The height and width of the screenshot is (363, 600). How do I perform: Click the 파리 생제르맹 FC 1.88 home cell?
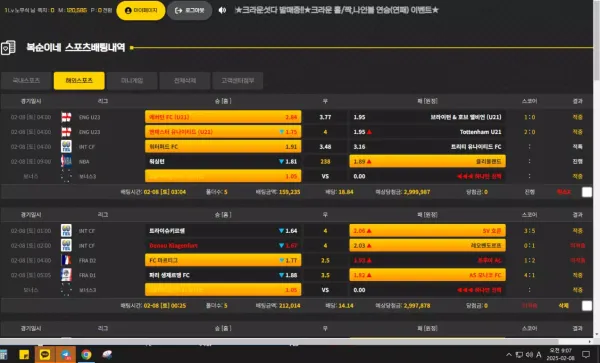pos(223,275)
